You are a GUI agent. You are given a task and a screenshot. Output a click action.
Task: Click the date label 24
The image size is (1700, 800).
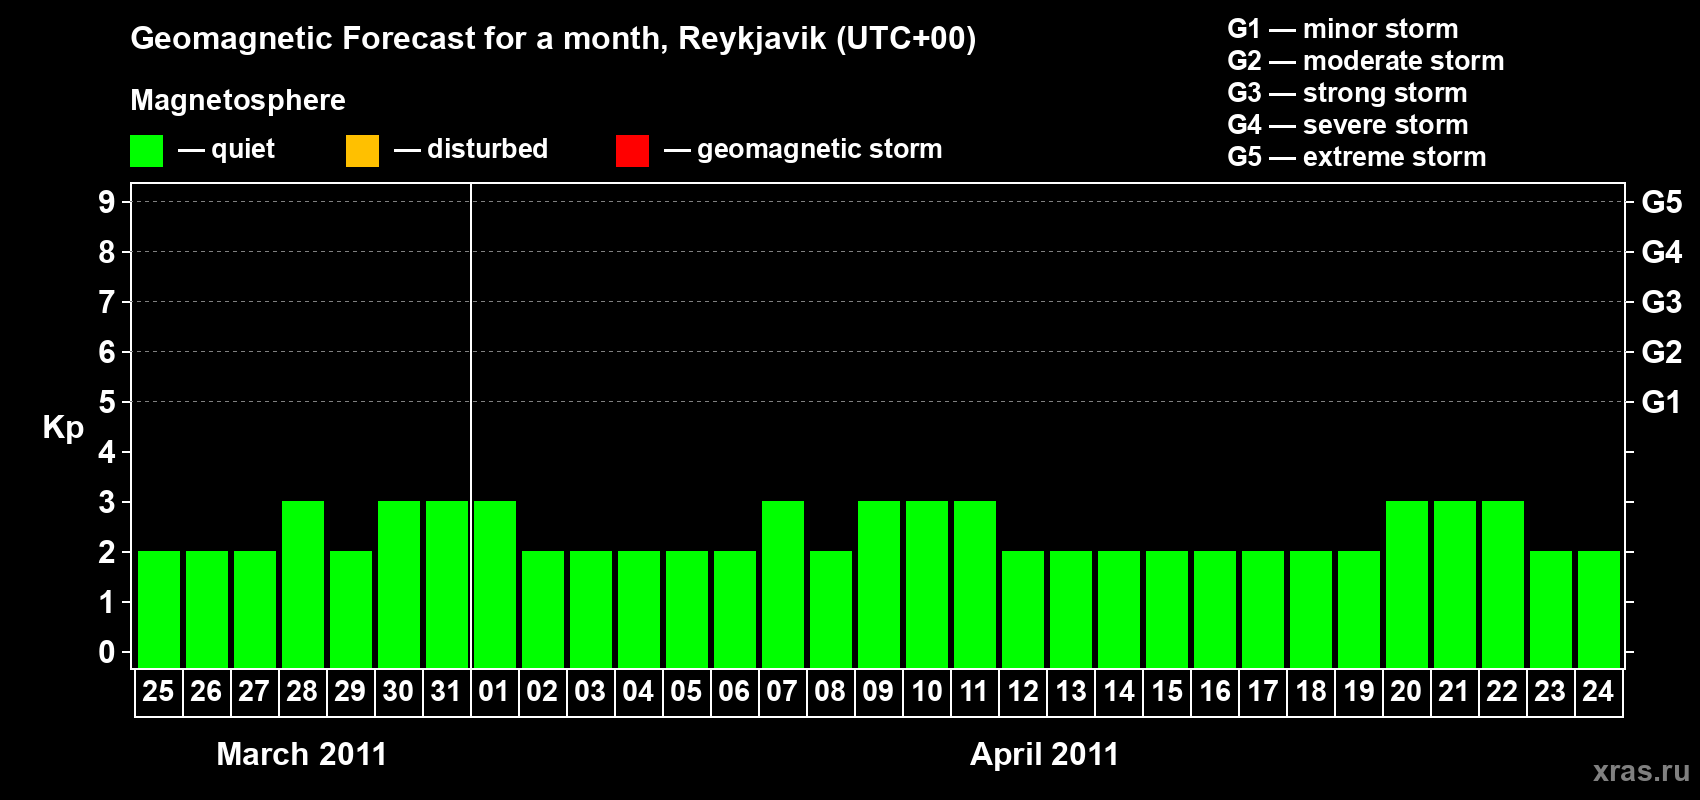click(1598, 691)
